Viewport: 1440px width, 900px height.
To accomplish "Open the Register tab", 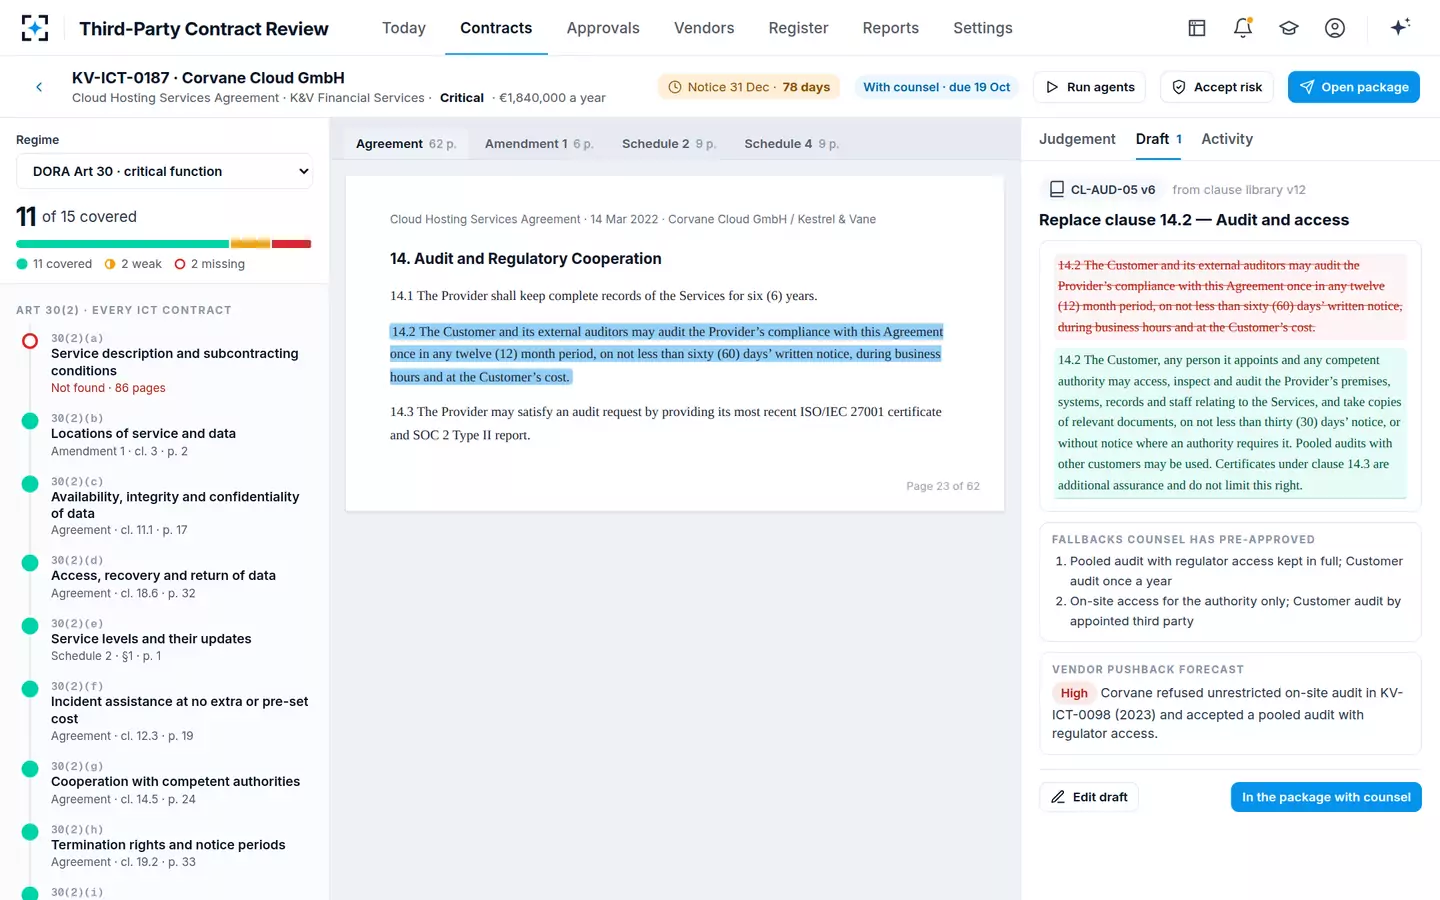I will tap(798, 28).
